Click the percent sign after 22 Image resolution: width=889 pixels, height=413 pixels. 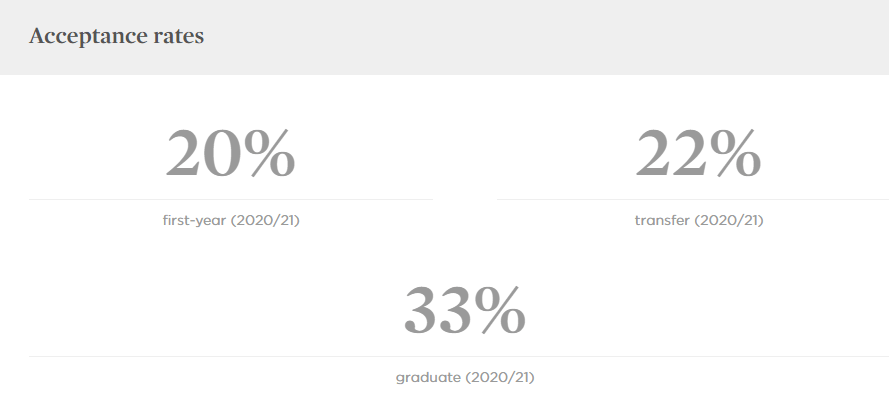[x=736, y=155]
